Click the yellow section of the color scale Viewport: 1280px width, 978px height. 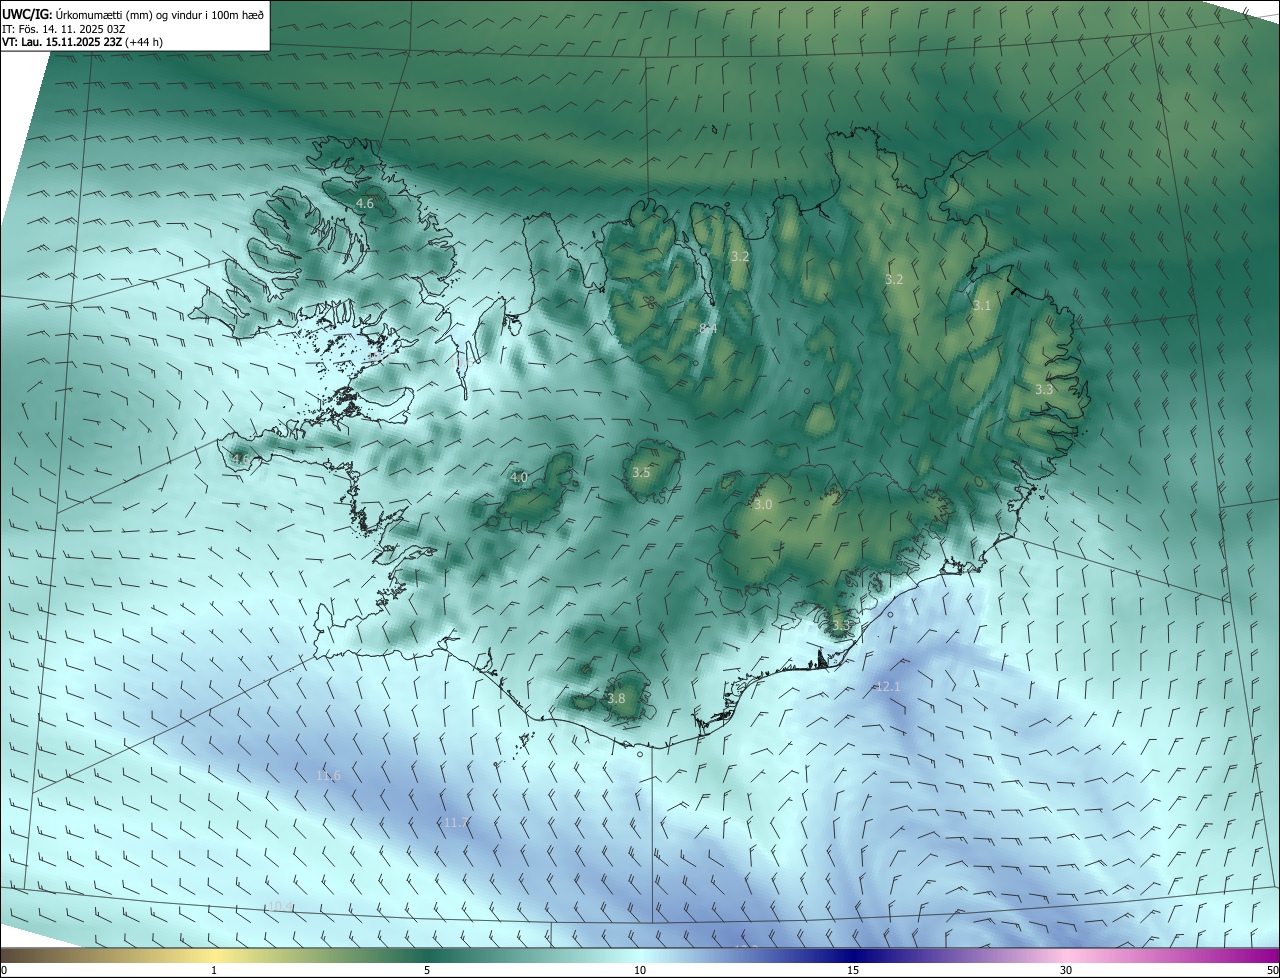214,955
